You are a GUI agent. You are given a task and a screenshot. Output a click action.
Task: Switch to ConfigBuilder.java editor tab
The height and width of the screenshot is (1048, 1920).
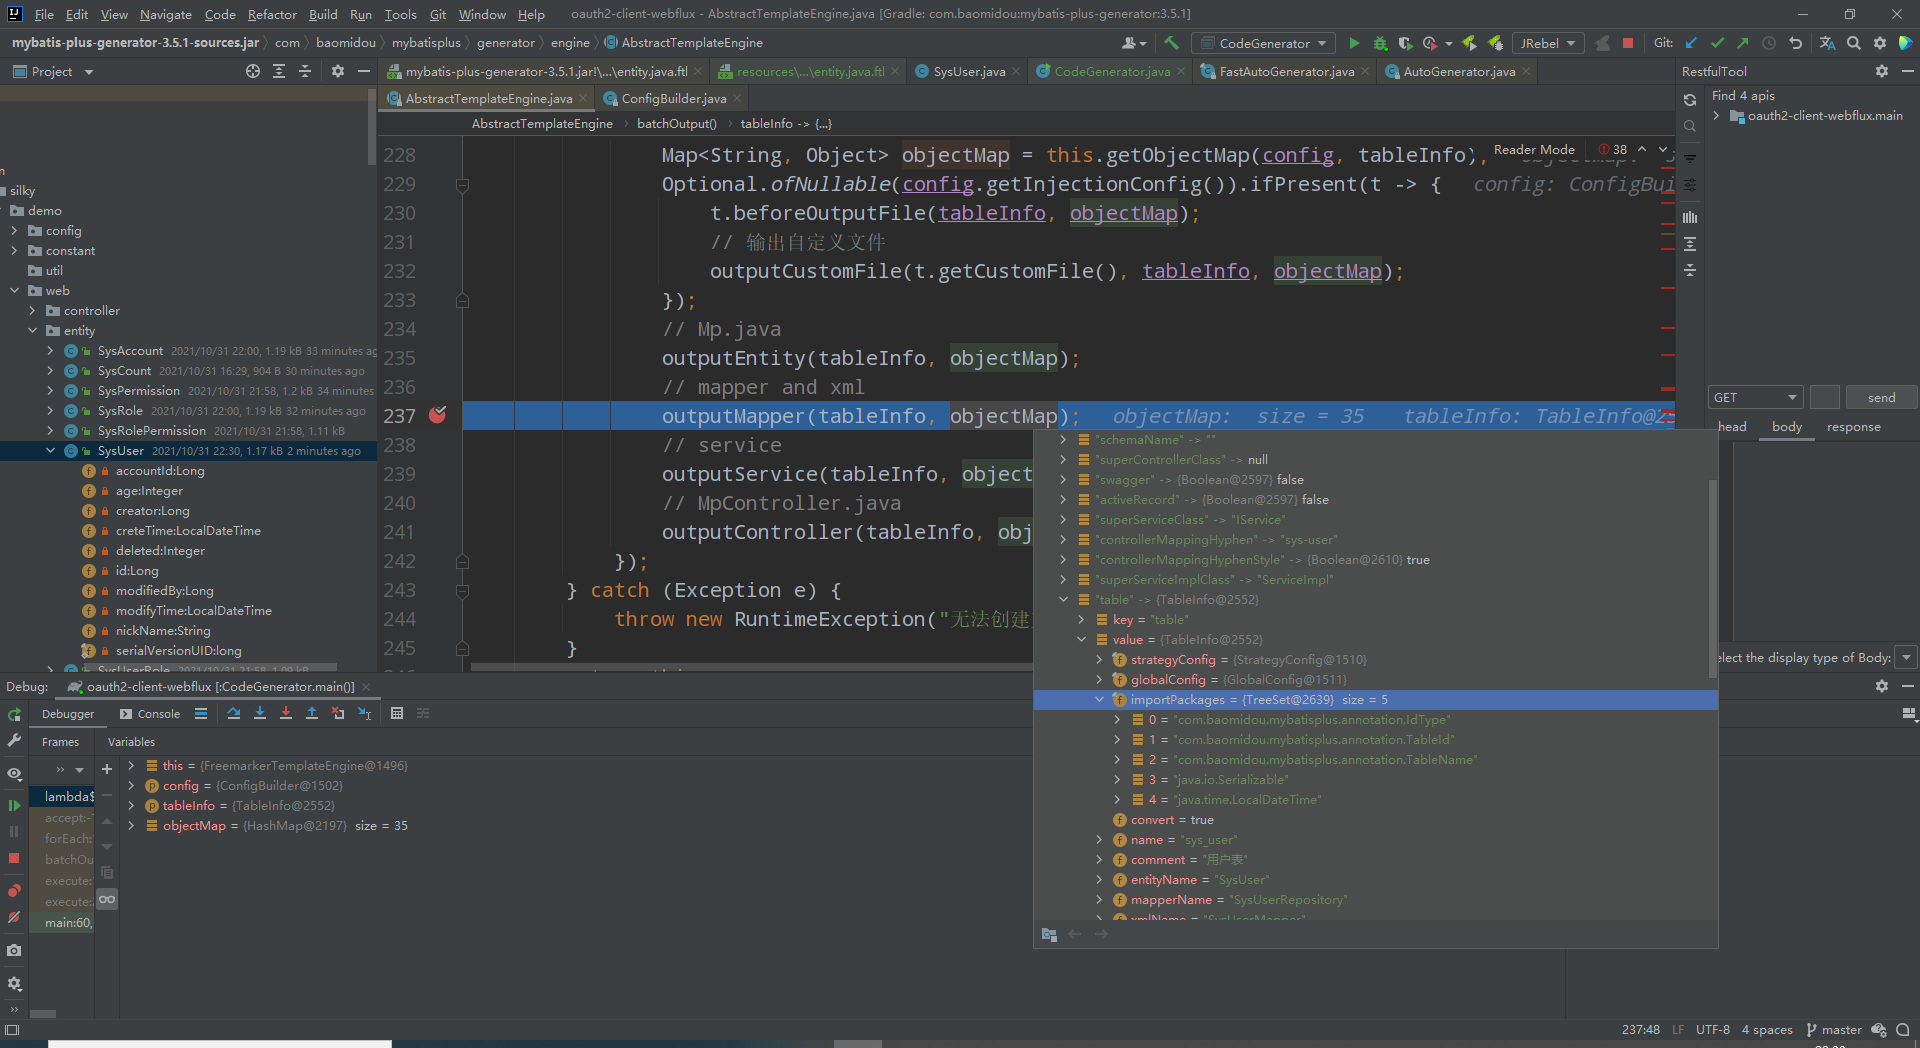click(673, 98)
